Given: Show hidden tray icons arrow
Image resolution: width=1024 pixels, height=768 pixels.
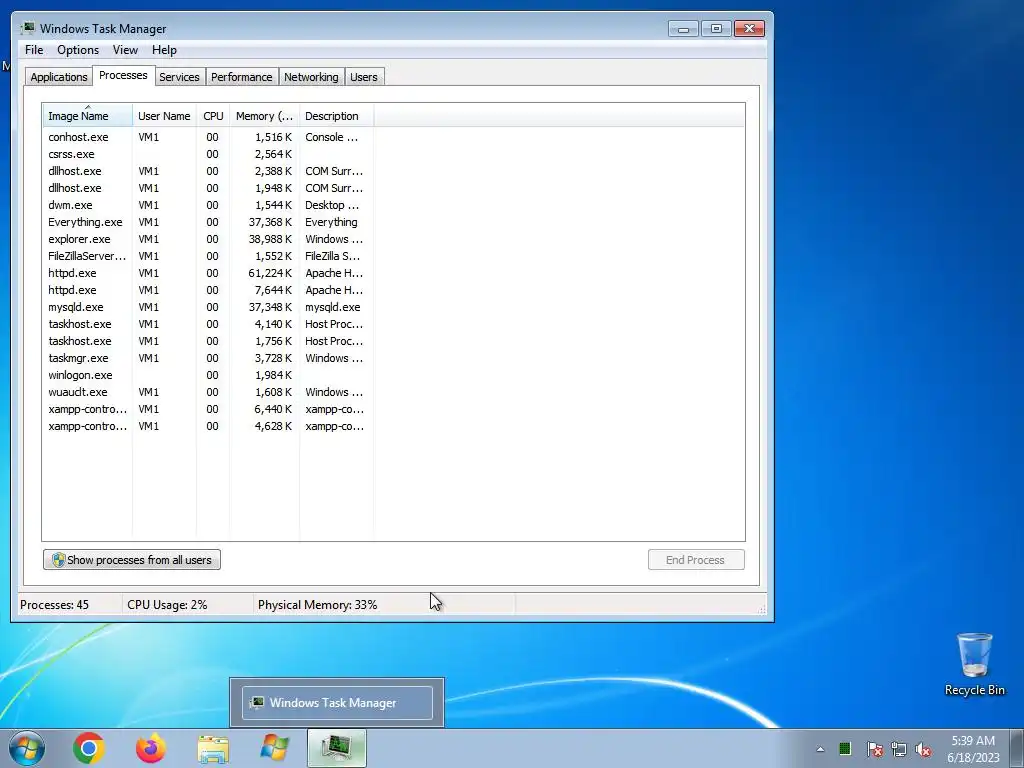Looking at the screenshot, I should [x=820, y=749].
